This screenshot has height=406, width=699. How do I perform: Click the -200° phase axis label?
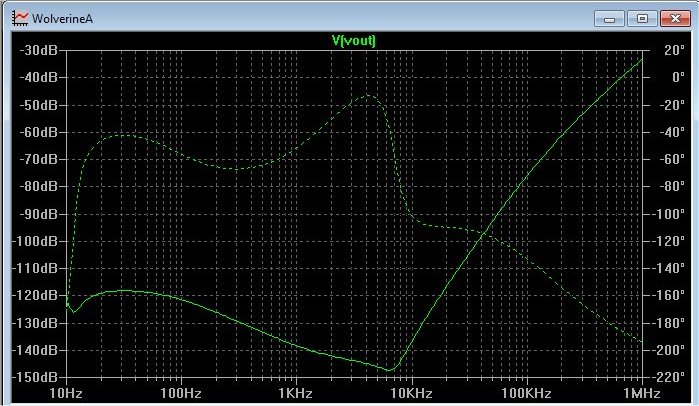[669, 350]
